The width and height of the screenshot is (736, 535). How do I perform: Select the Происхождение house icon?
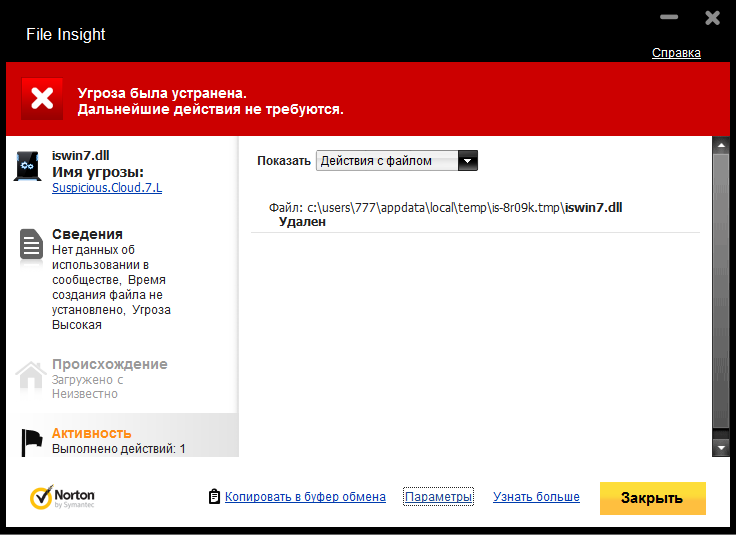[x=31, y=375]
